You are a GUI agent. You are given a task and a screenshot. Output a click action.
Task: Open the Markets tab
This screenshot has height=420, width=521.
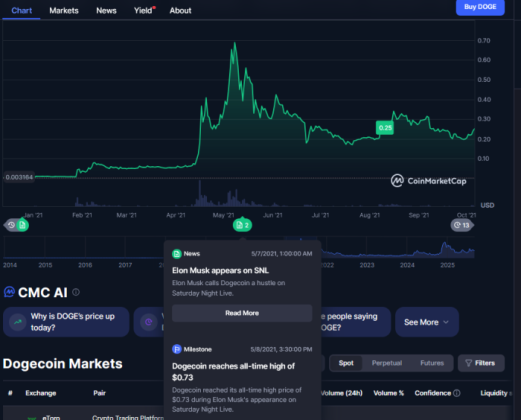pyautogui.click(x=64, y=11)
